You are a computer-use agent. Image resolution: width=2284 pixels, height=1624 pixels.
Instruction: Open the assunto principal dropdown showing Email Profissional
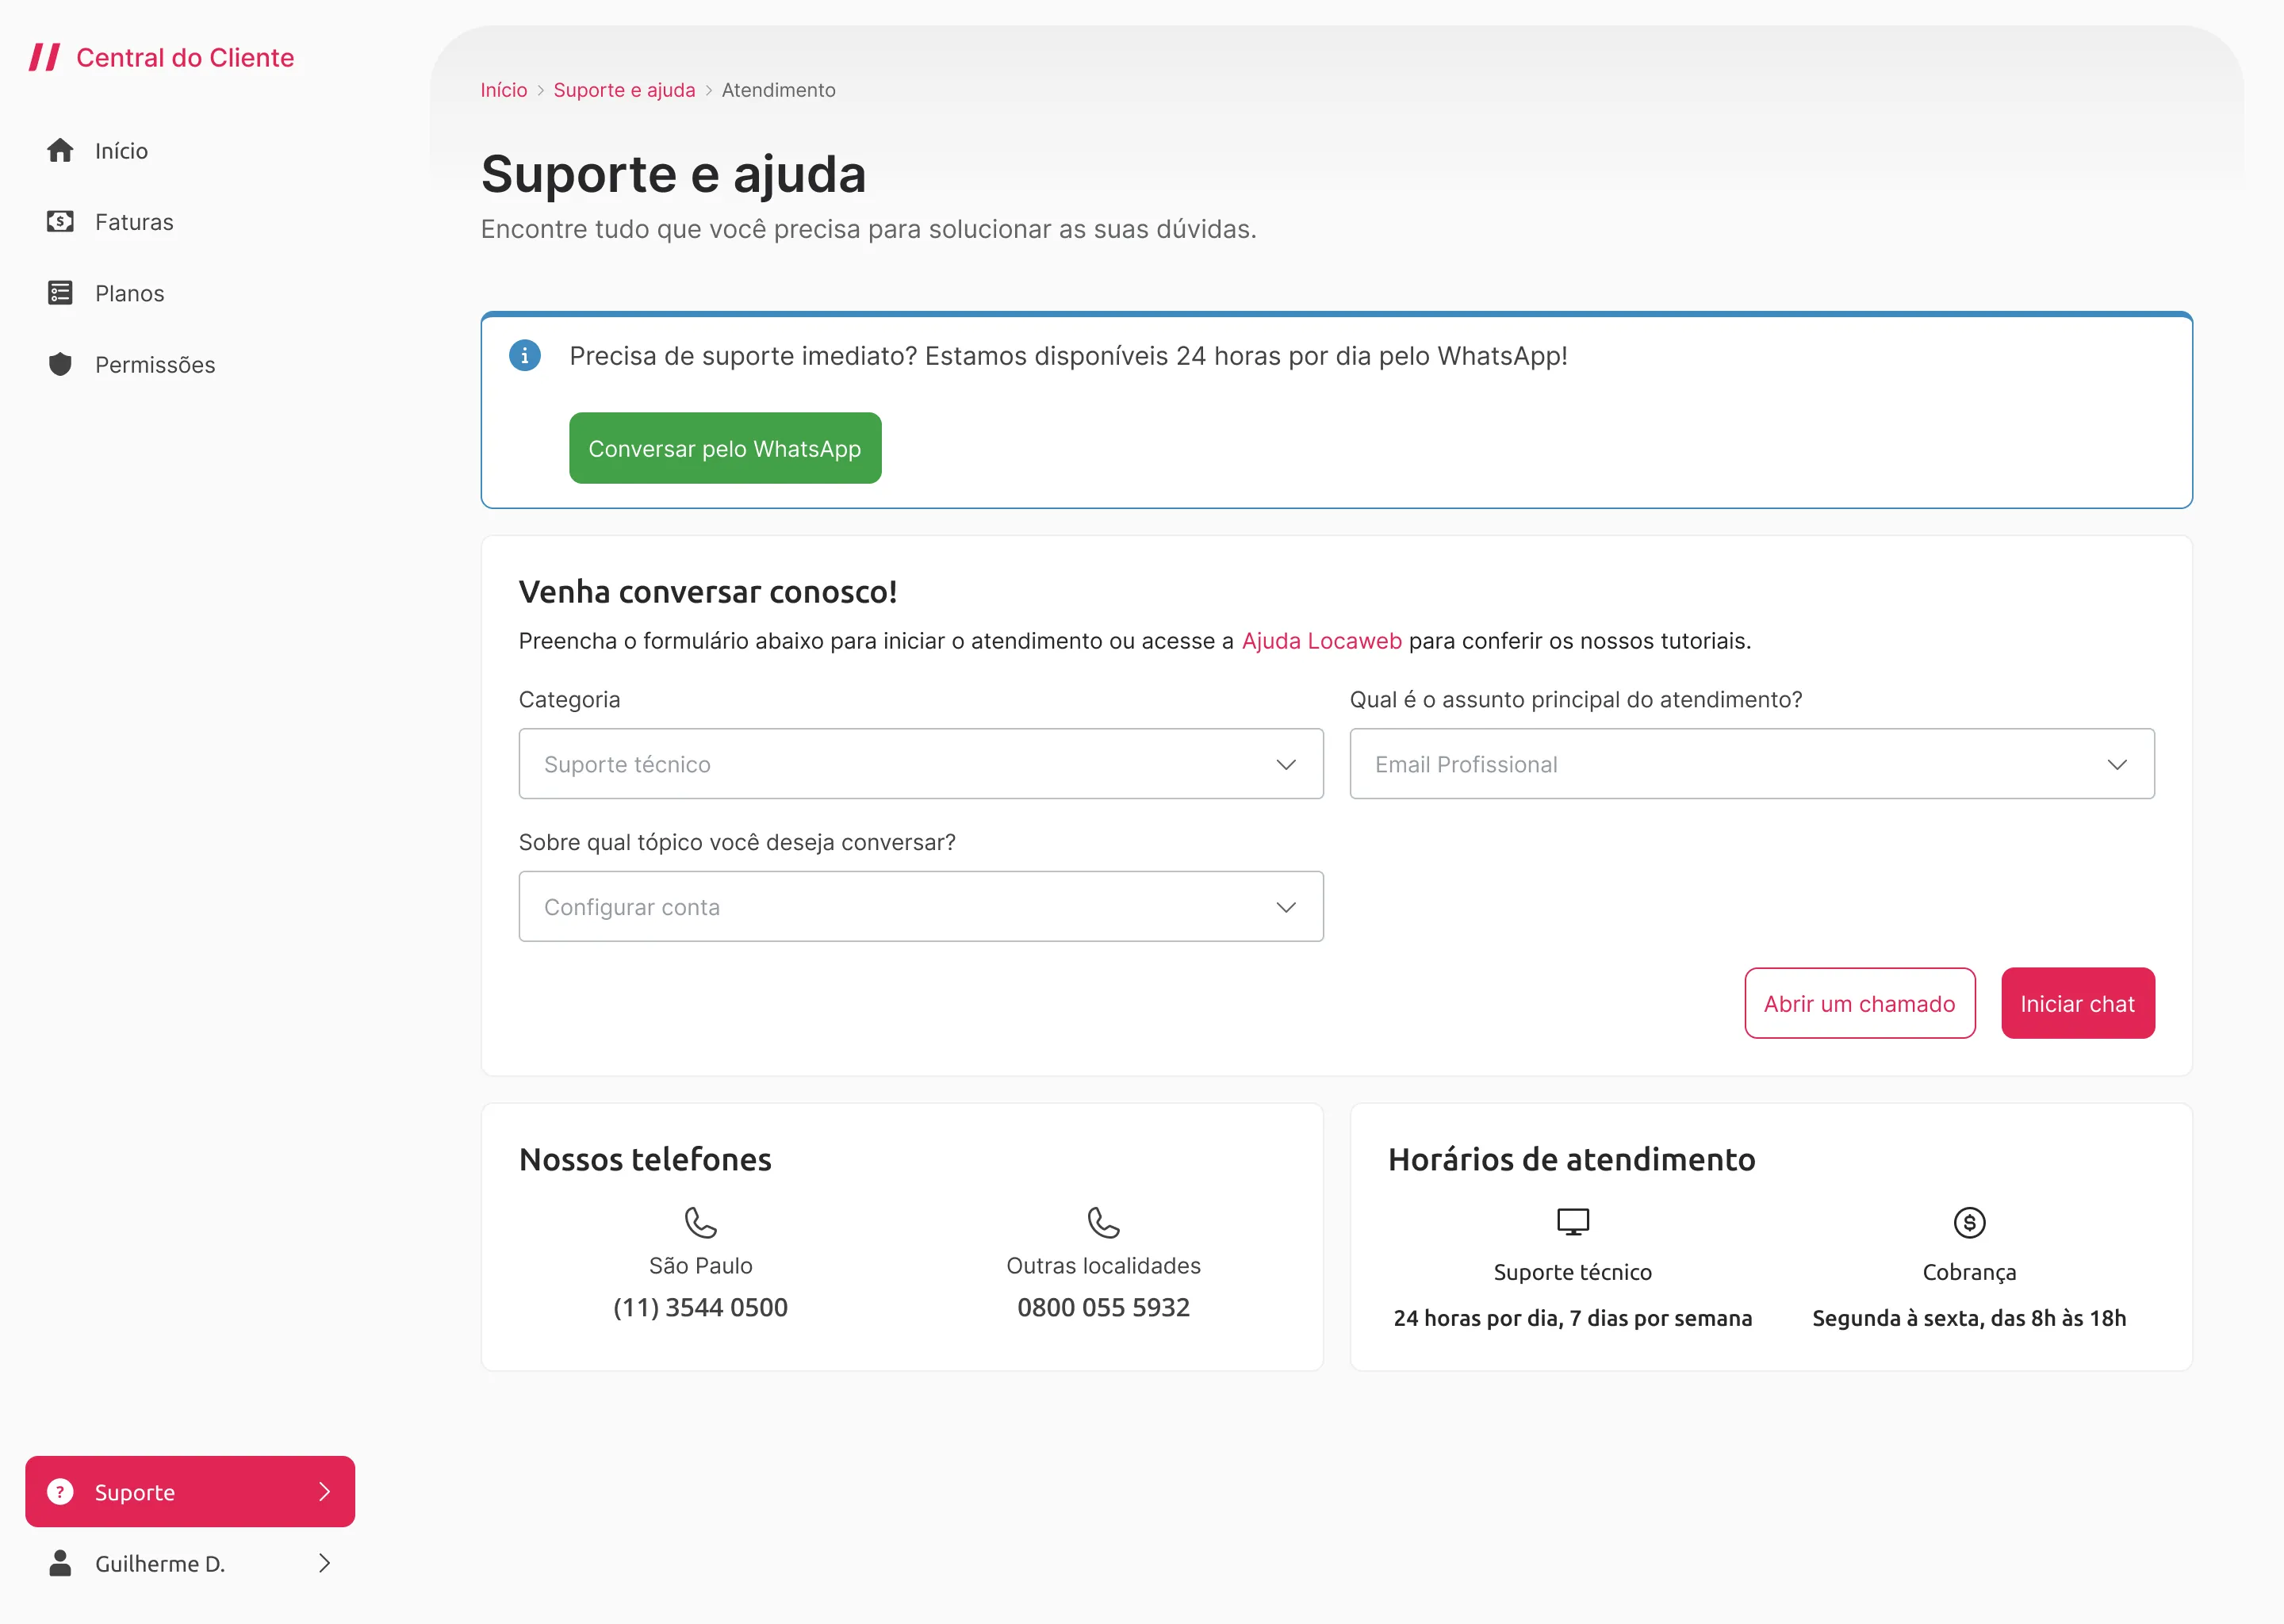pyautogui.click(x=1752, y=764)
